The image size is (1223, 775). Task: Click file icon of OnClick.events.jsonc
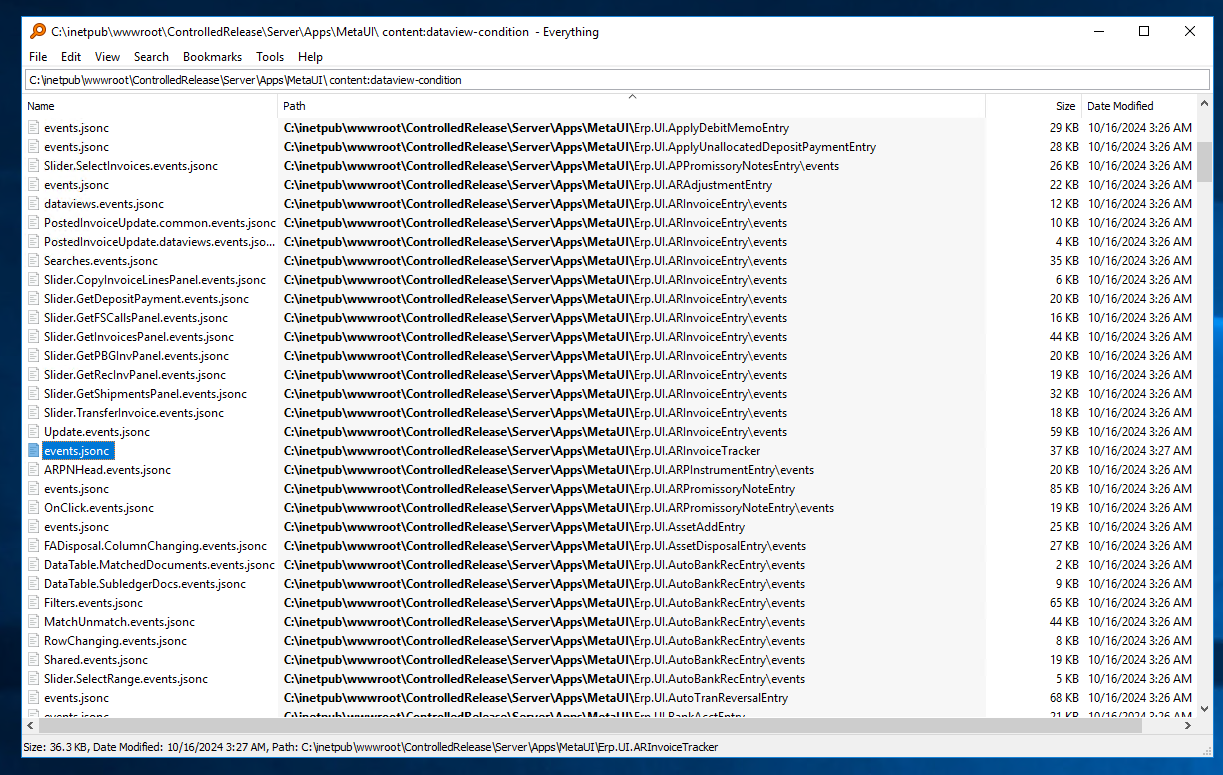(33, 508)
